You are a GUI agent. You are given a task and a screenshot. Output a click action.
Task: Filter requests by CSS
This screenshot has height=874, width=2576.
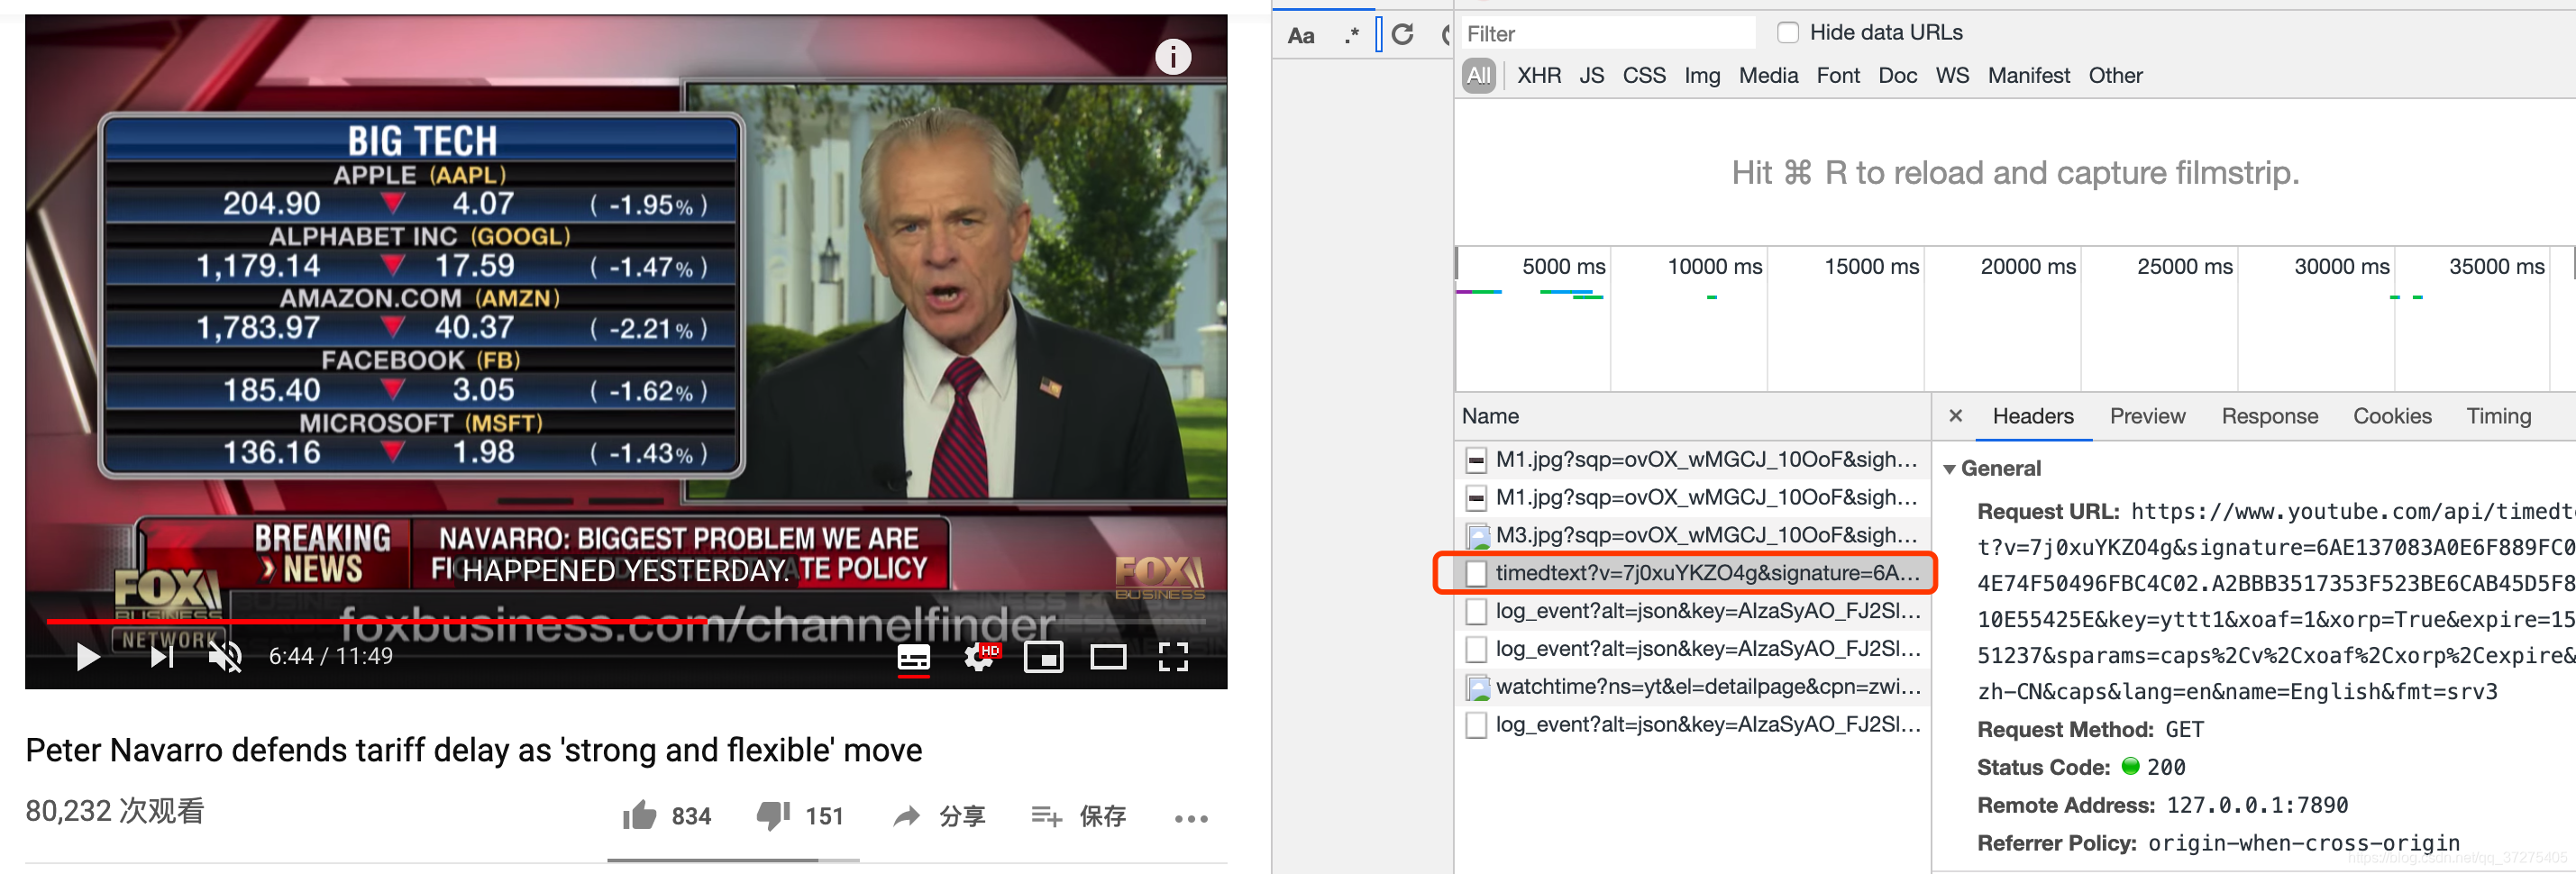[x=1643, y=76]
